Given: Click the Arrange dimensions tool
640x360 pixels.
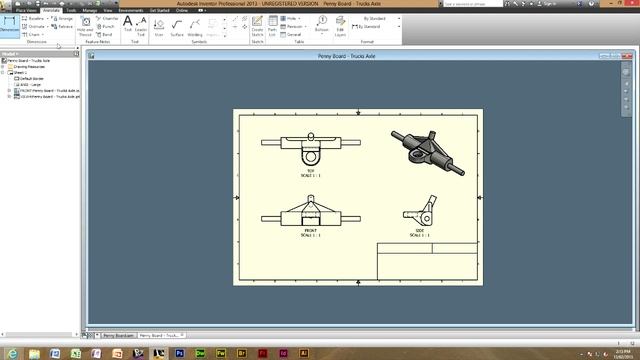Looking at the screenshot, I should point(62,18).
